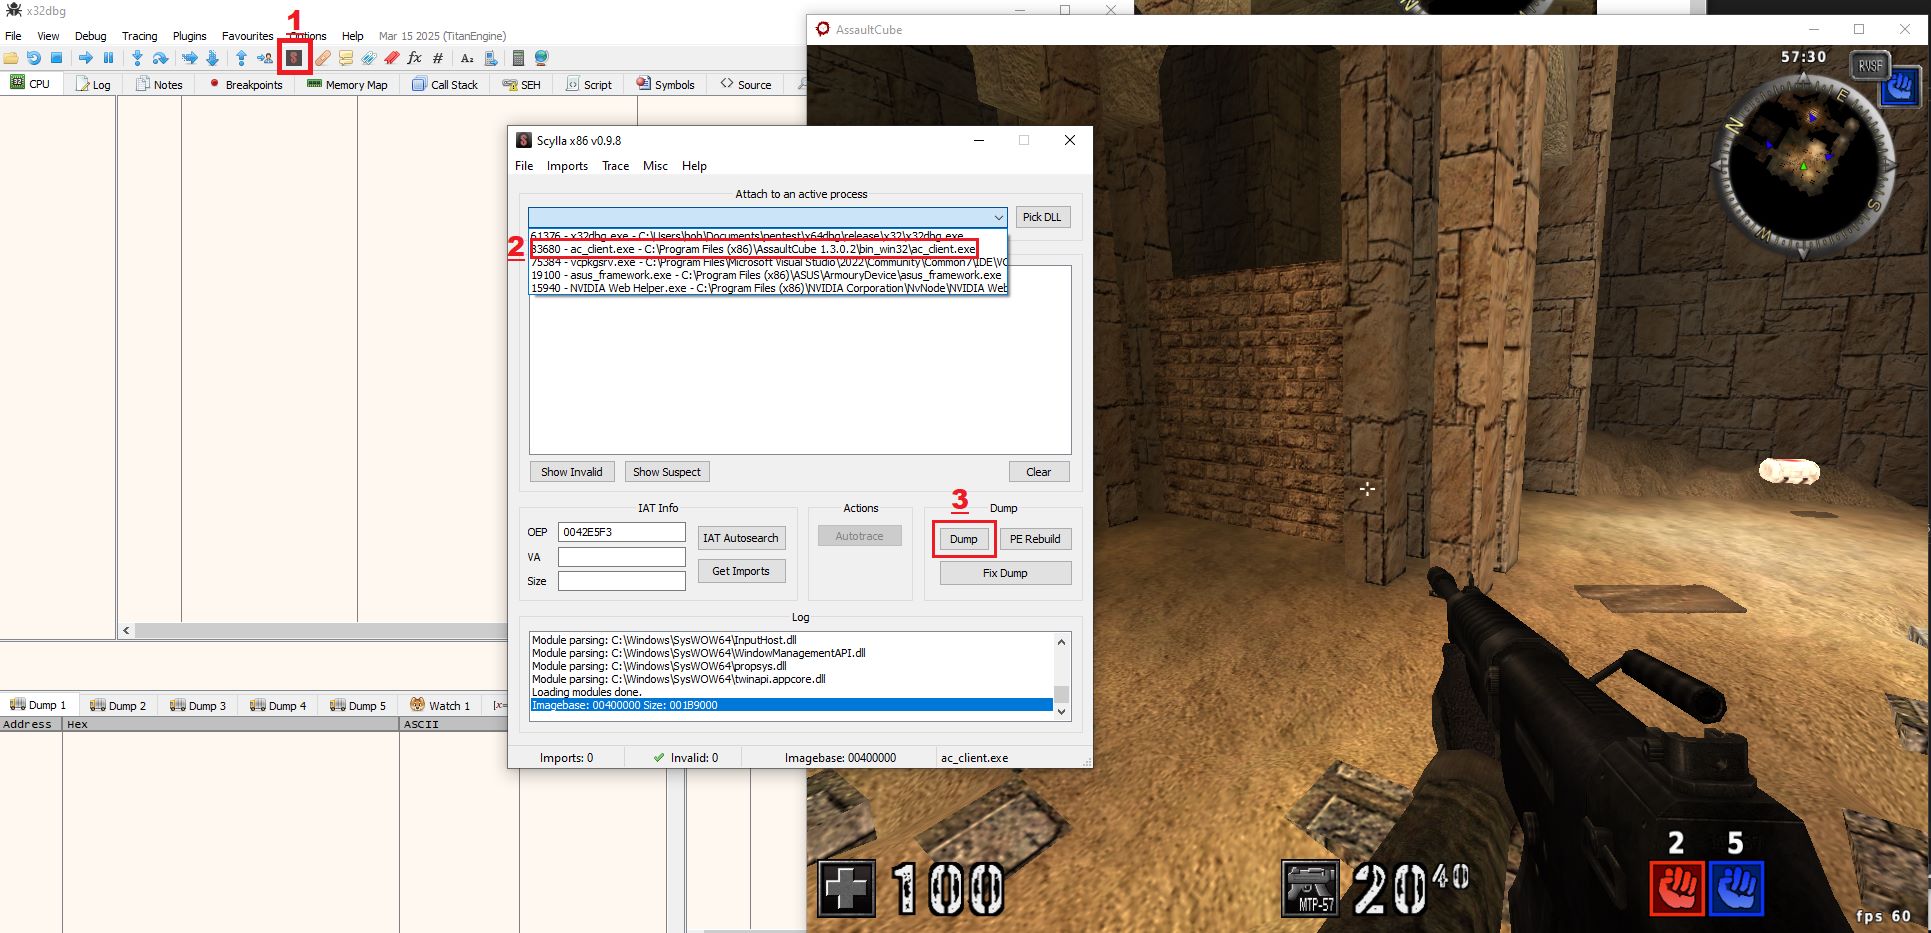Open x32dbg Debug menu
The height and width of the screenshot is (933, 1931).
pos(90,35)
